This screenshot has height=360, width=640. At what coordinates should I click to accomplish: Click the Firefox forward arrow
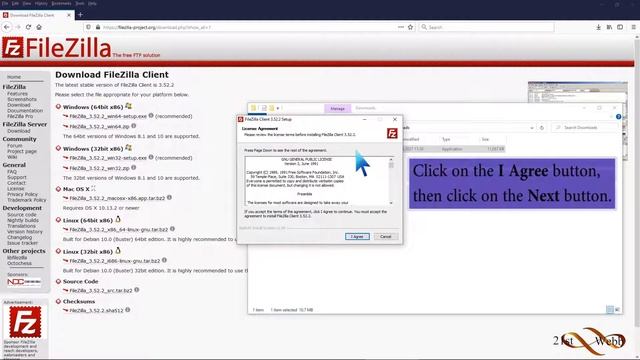(x=18, y=27)
